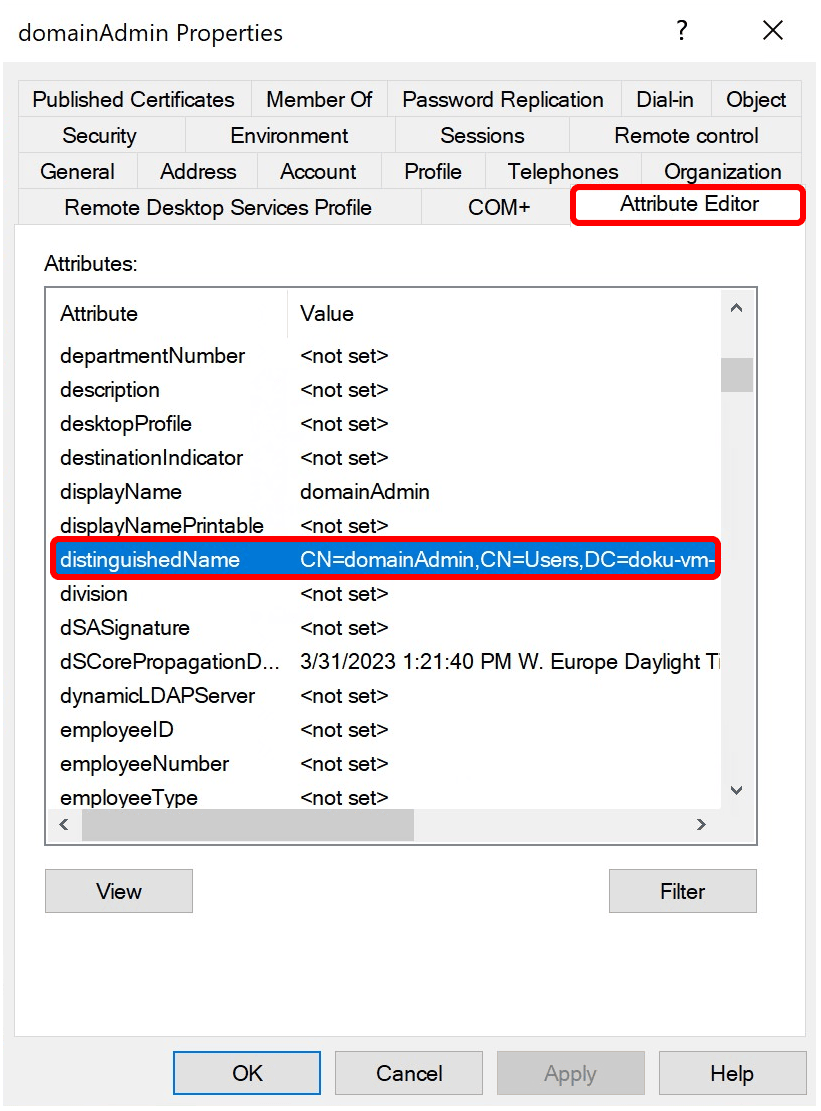The width and height of the screenshot is (821, 1111).
Task: Close the domainAdmin Properties dialog
Action: coord(772,31)
